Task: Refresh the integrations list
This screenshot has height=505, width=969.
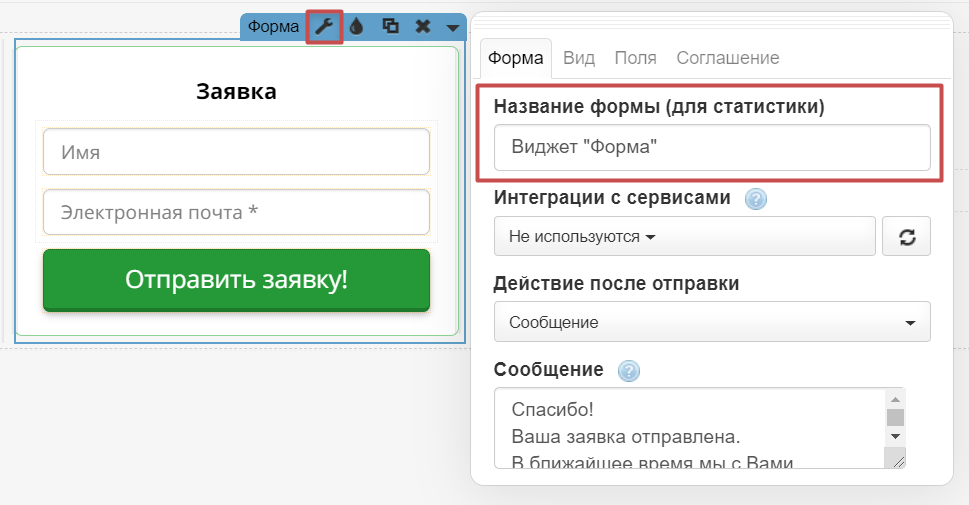Action: click(907, 238)
